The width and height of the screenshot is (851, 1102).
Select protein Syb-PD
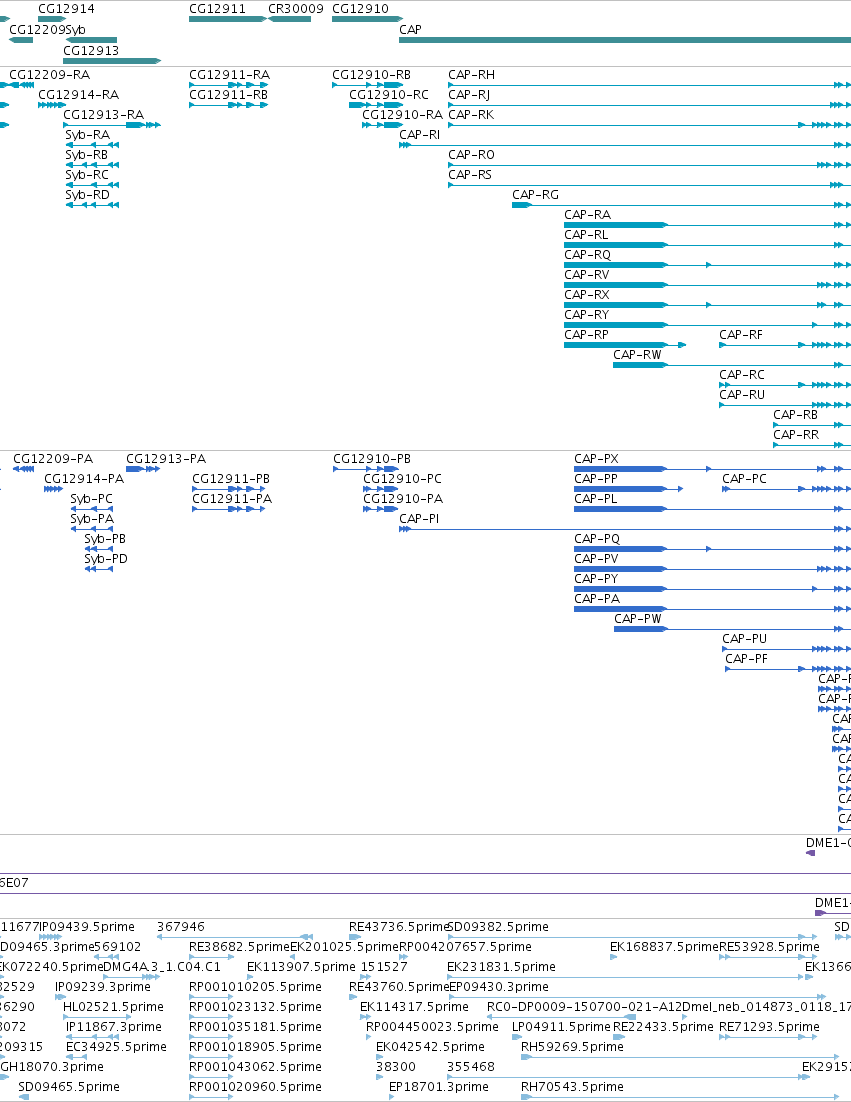(x=106, y=559)
